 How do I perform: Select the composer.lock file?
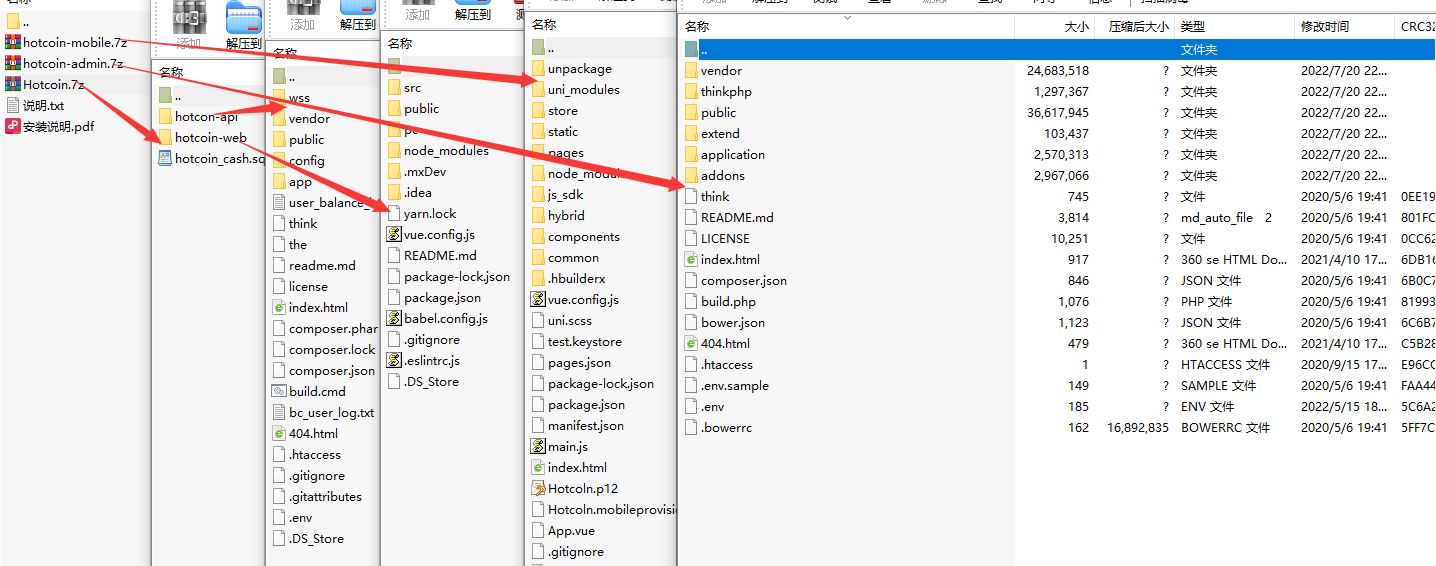[325, 349]
